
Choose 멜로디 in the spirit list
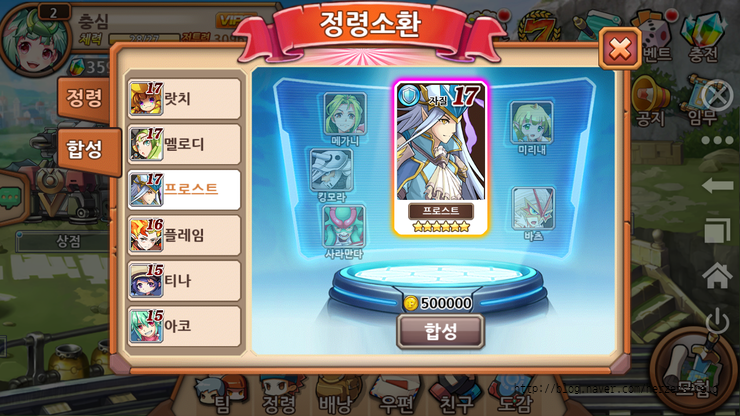click(184, 144)
